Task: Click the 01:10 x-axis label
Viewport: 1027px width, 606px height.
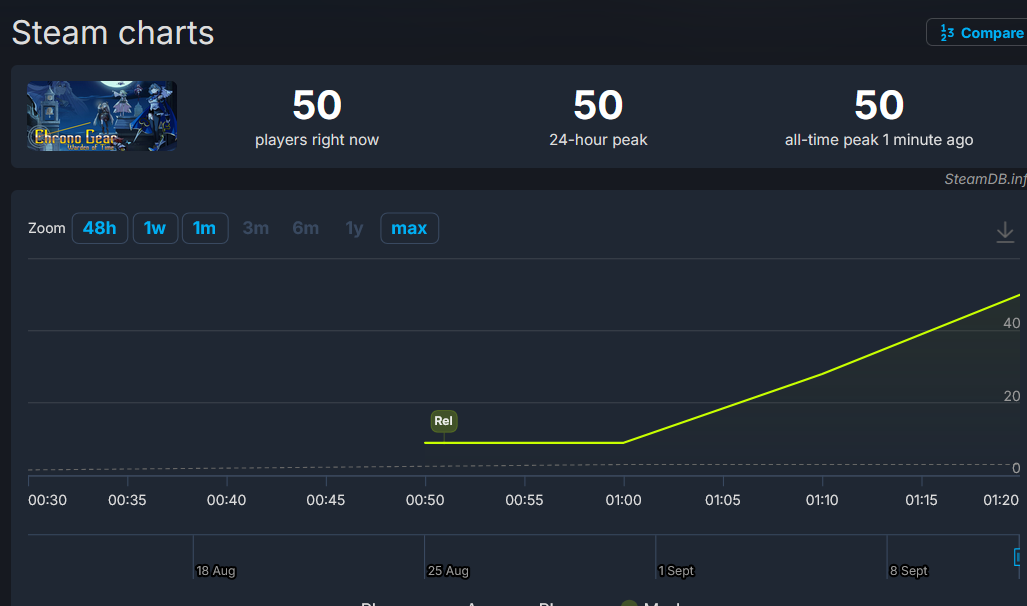Action: click(x=822, y=500)
